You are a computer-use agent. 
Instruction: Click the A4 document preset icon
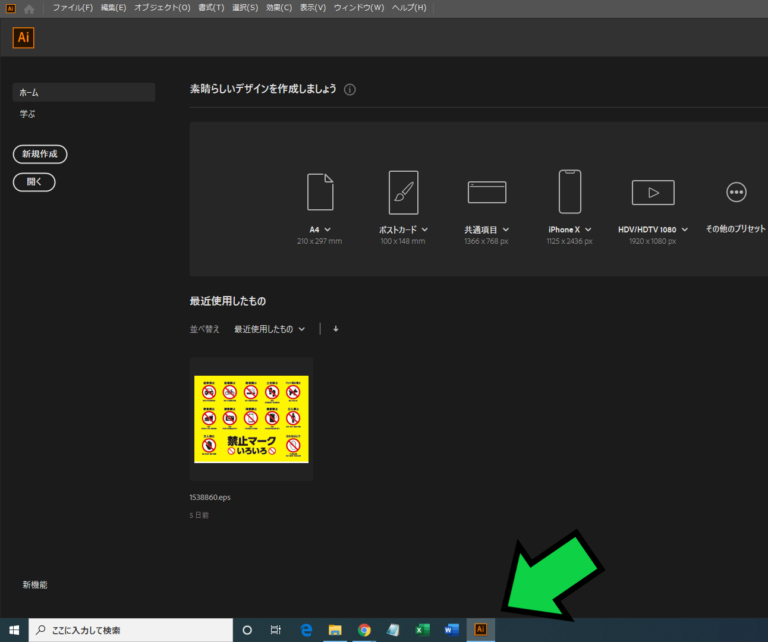tap(320, 192)
